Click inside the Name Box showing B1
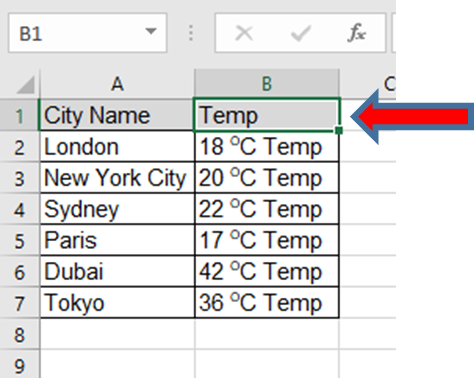 pyautogui.click(x=87, y=33)
